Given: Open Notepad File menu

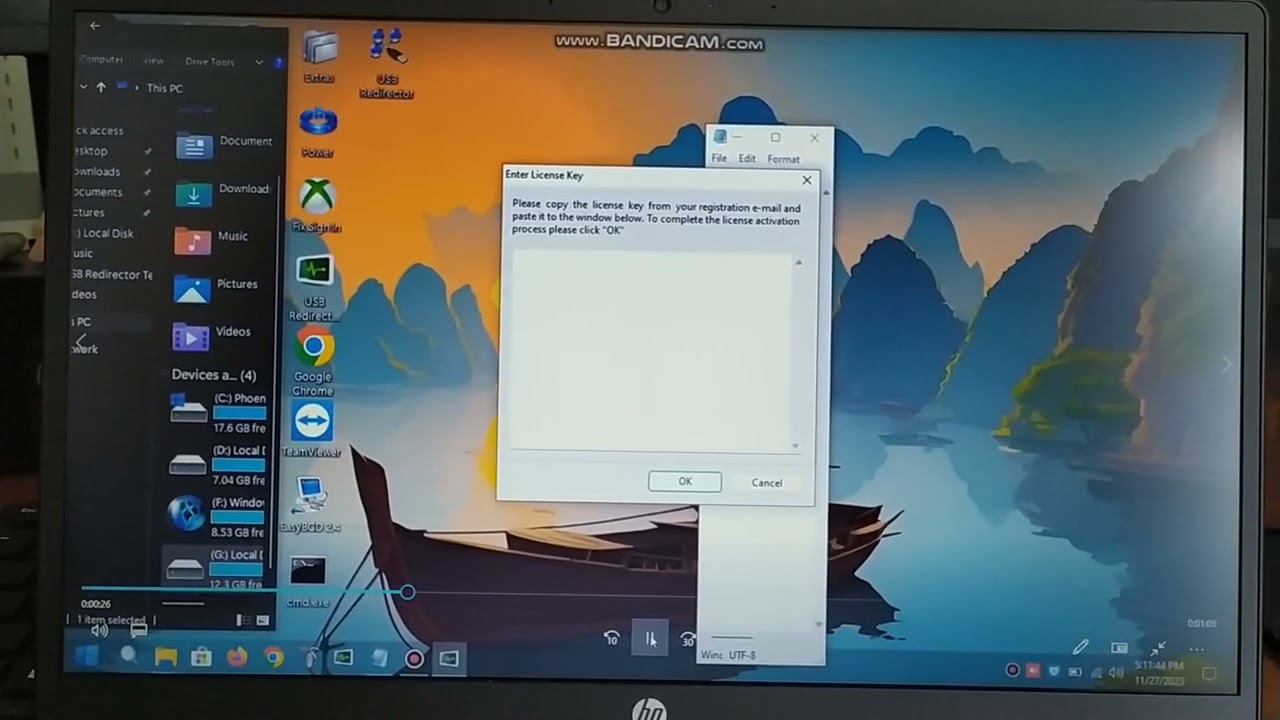Looking at the screenshot, I should point(719,159).
